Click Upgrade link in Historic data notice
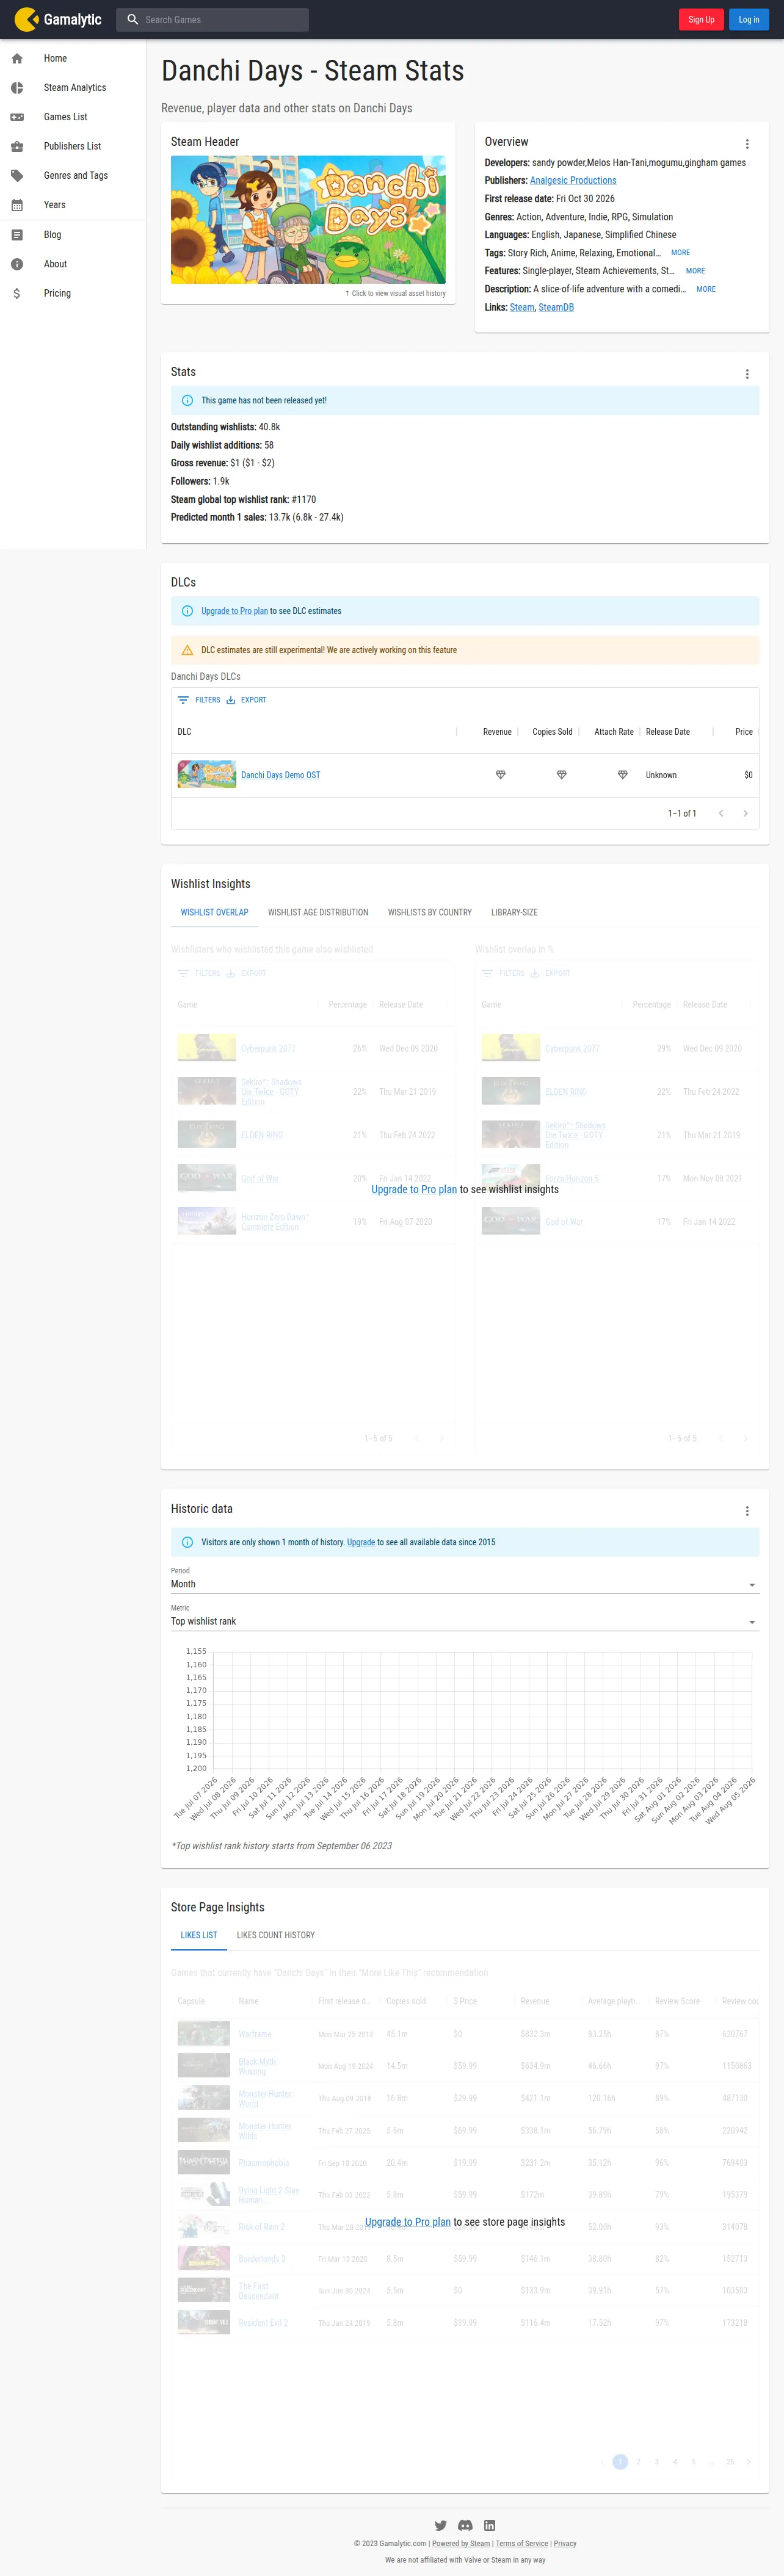Image resolution: width=784 pixels, height=2576 pixels. point(361,1542)
